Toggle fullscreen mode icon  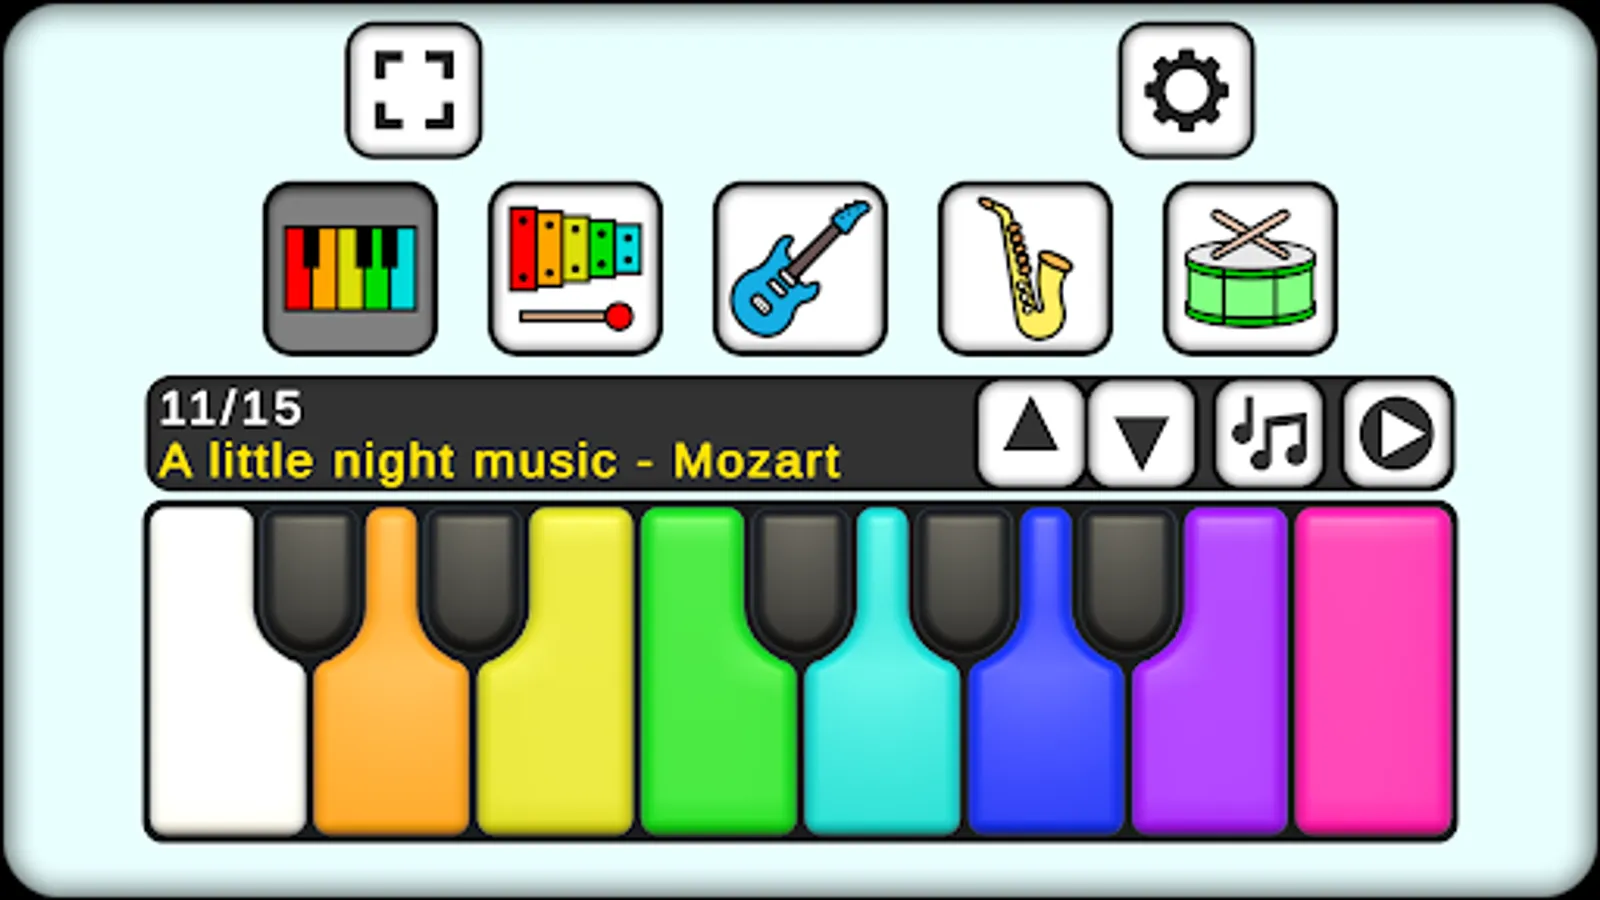click(x=414, y=90)
